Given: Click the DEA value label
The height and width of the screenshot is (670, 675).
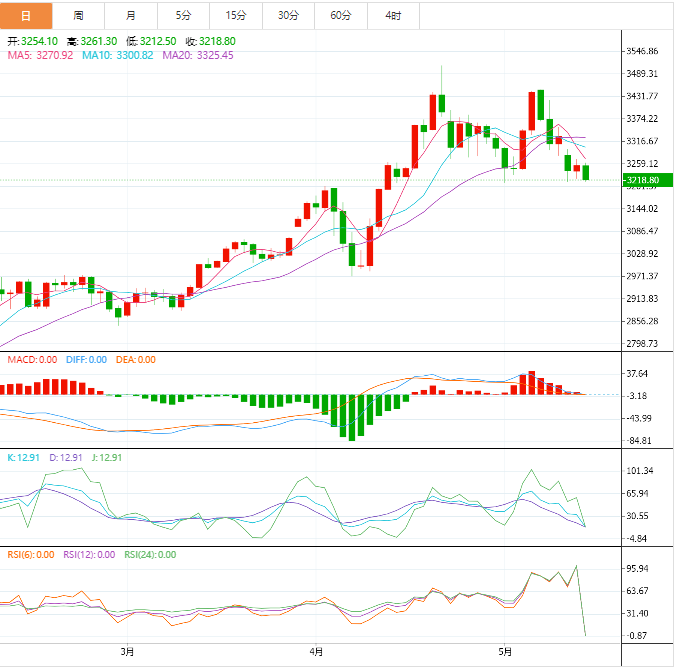Looking at the screenshot, I should pyautogui.click(x=137, y=359).
